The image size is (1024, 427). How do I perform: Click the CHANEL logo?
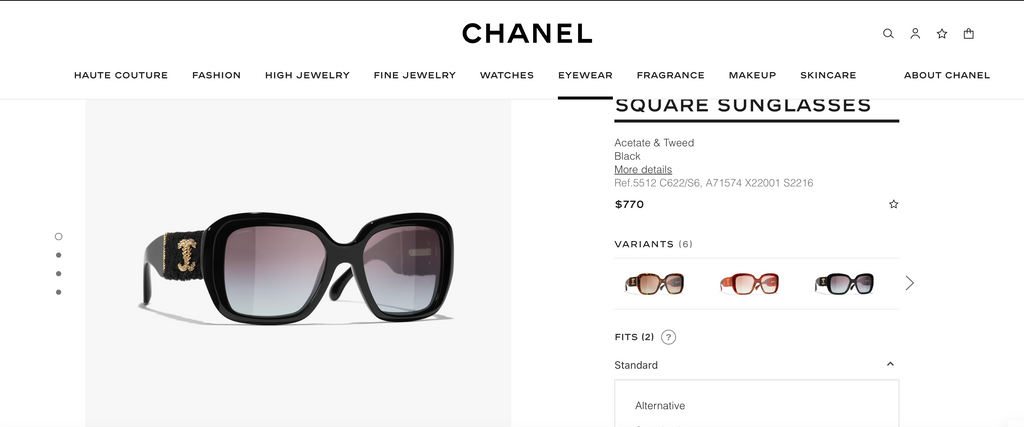click(x=527, y=33)
